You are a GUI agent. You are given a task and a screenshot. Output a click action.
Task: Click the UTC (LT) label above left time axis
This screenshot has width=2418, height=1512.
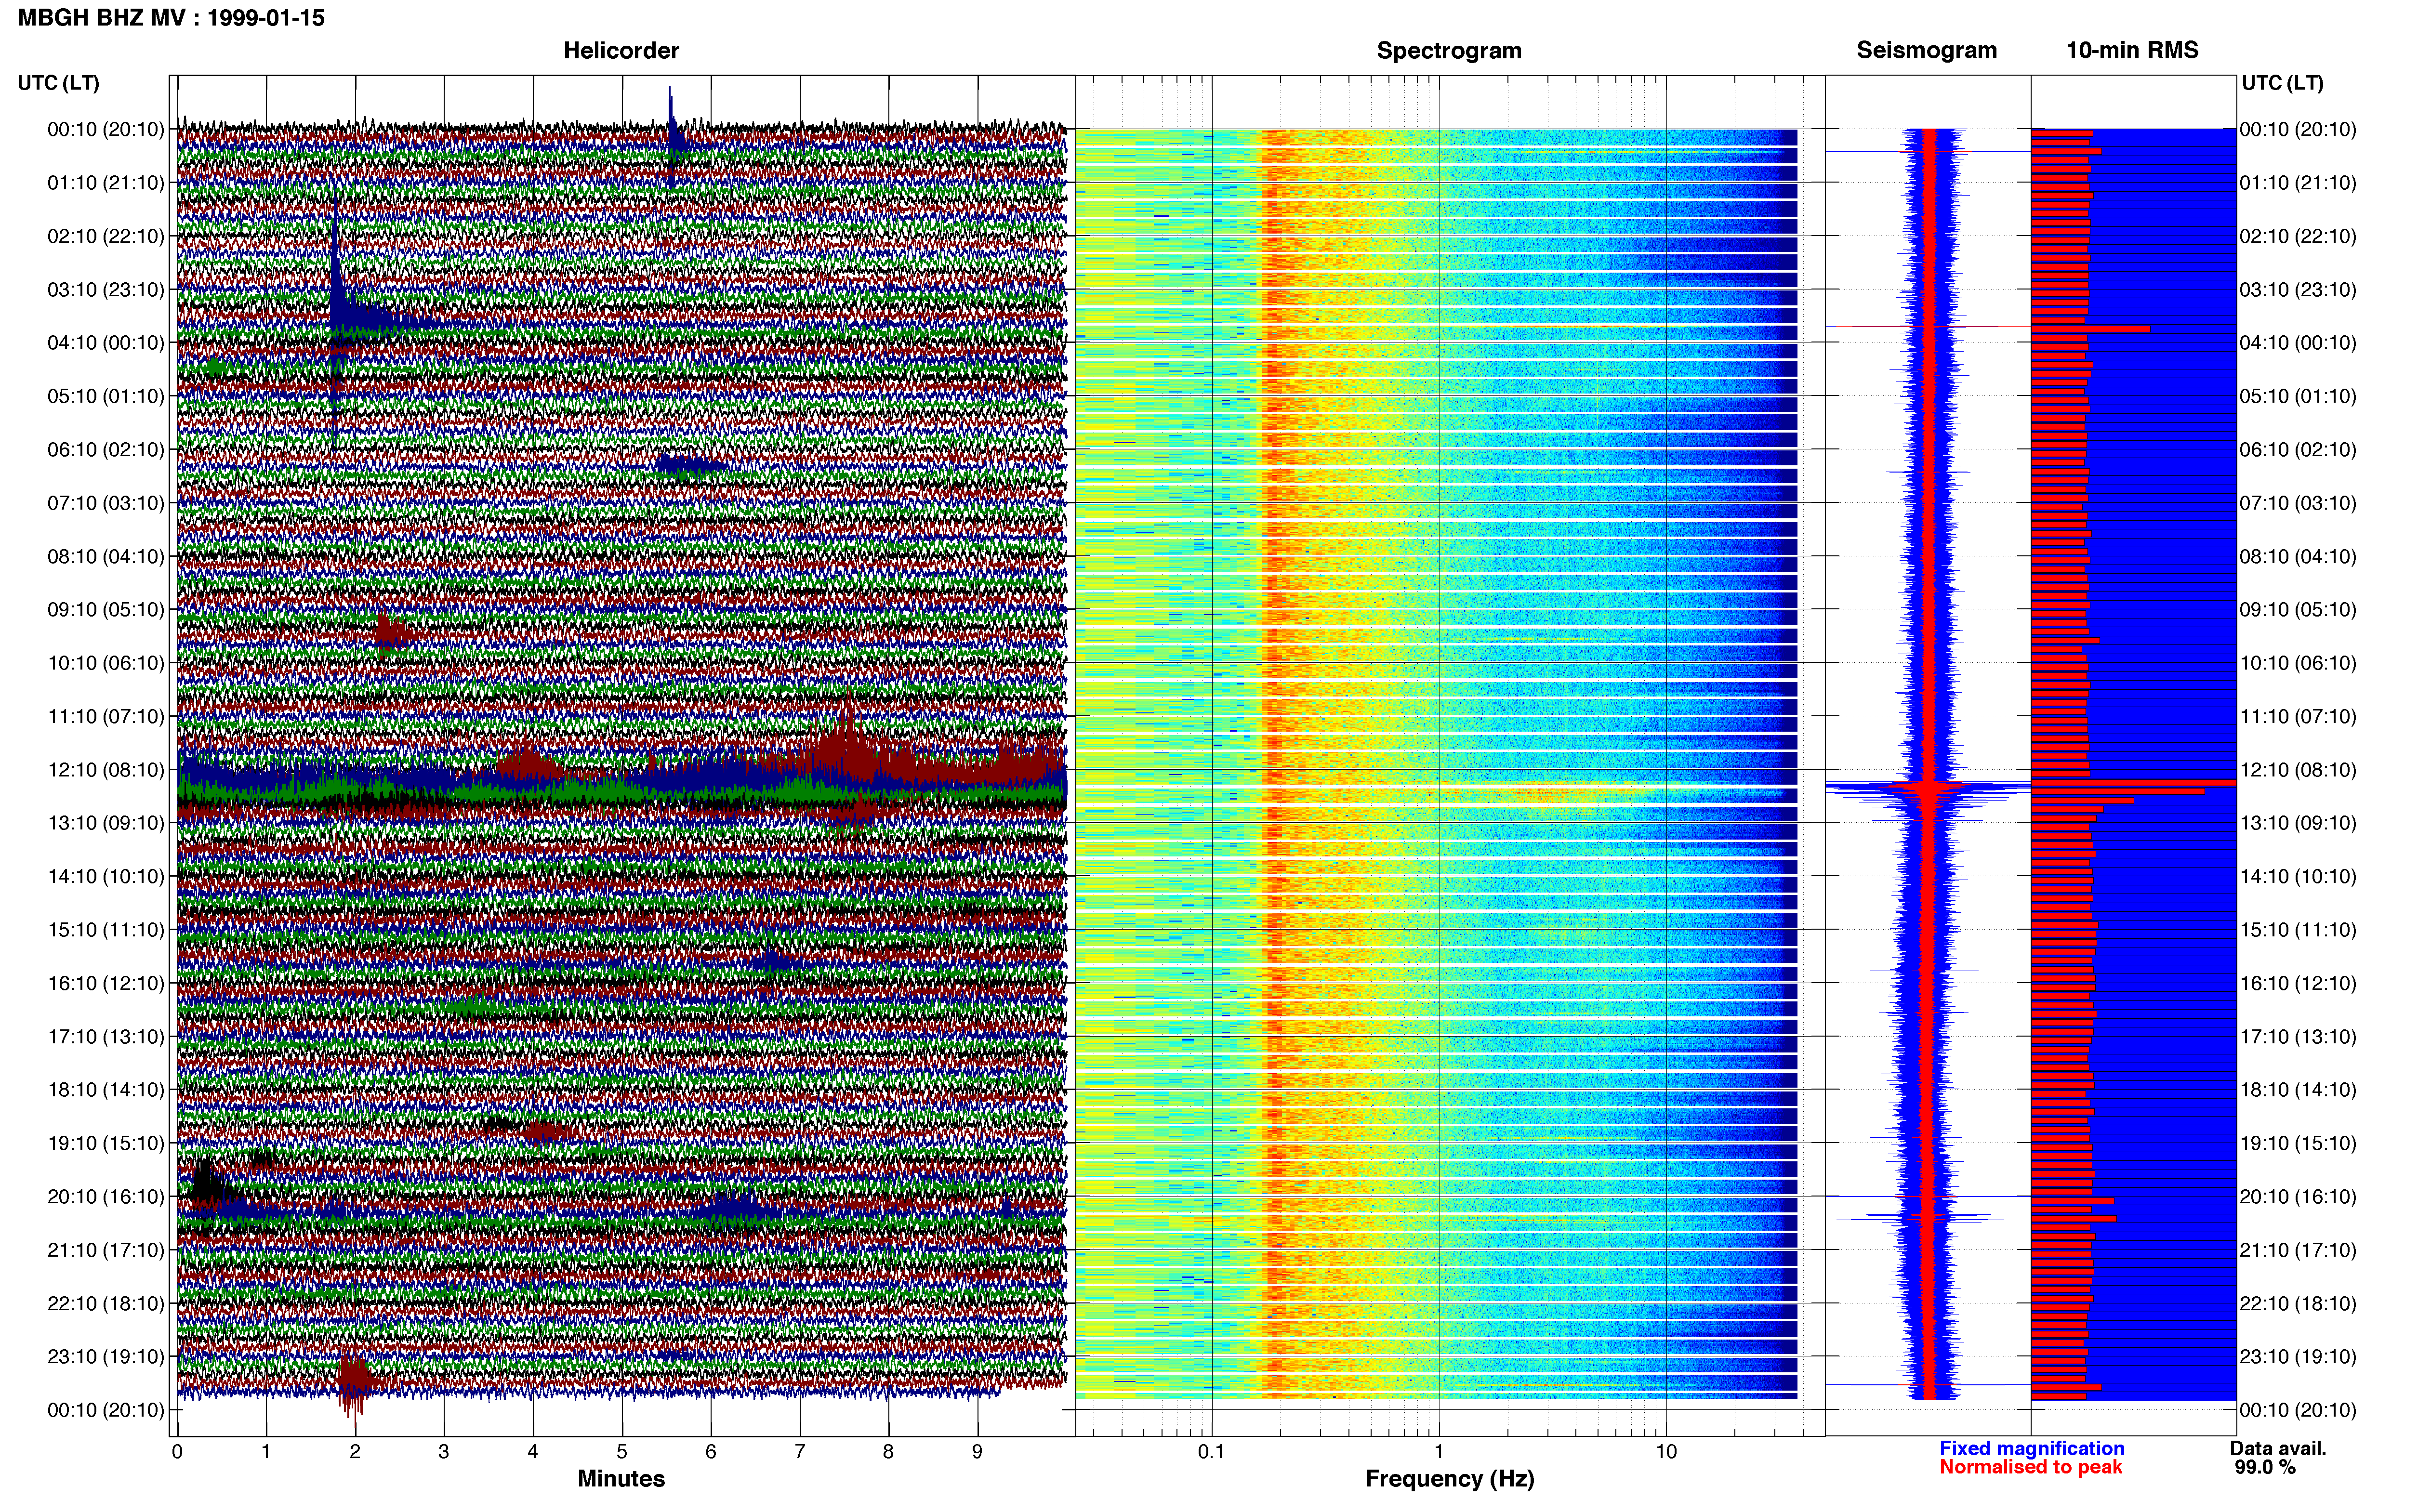coord(59,83)
